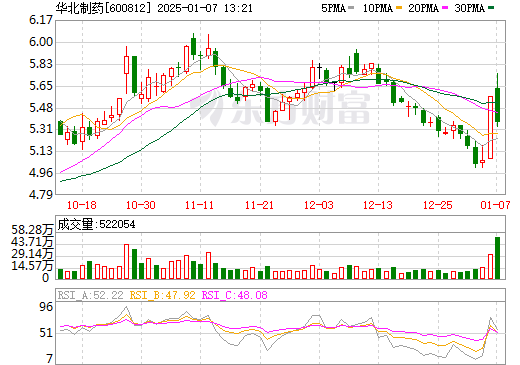This screenshot has height=365, width=520.
Task: Select the 11-21 date axis label
Action: tap(259, 205)
